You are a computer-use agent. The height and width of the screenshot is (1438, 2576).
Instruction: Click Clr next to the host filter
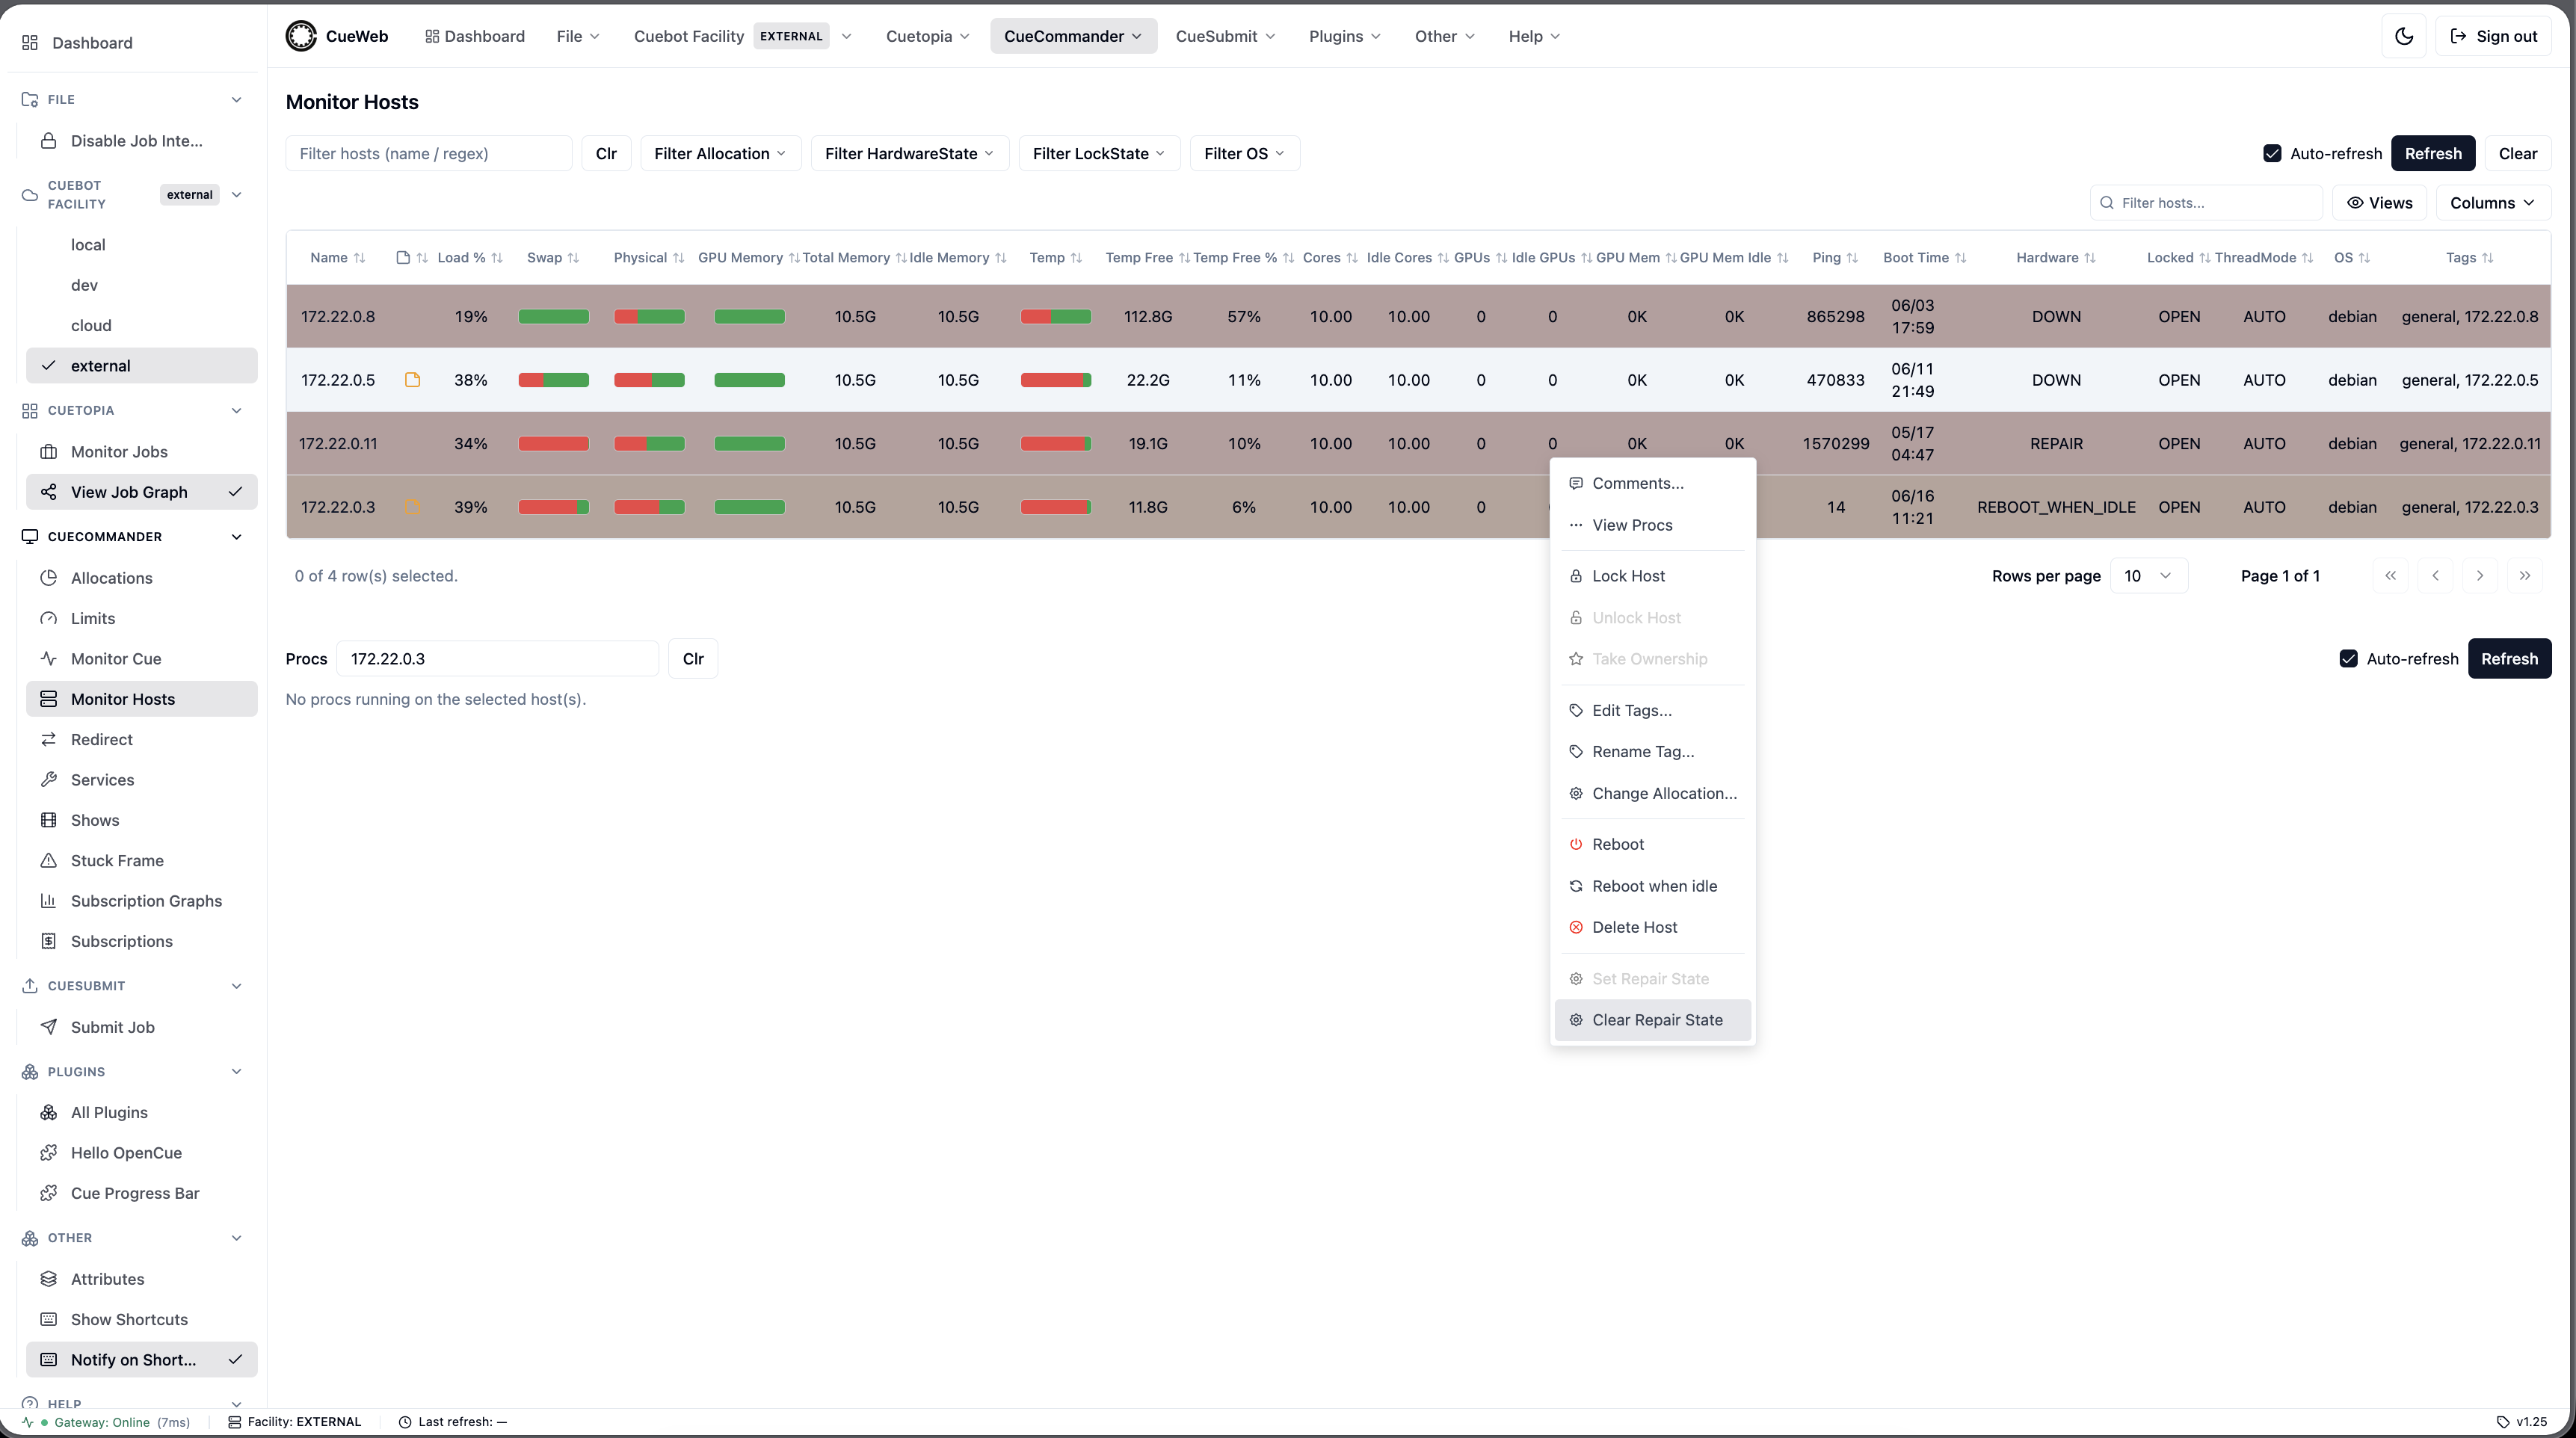pos(606,154)
